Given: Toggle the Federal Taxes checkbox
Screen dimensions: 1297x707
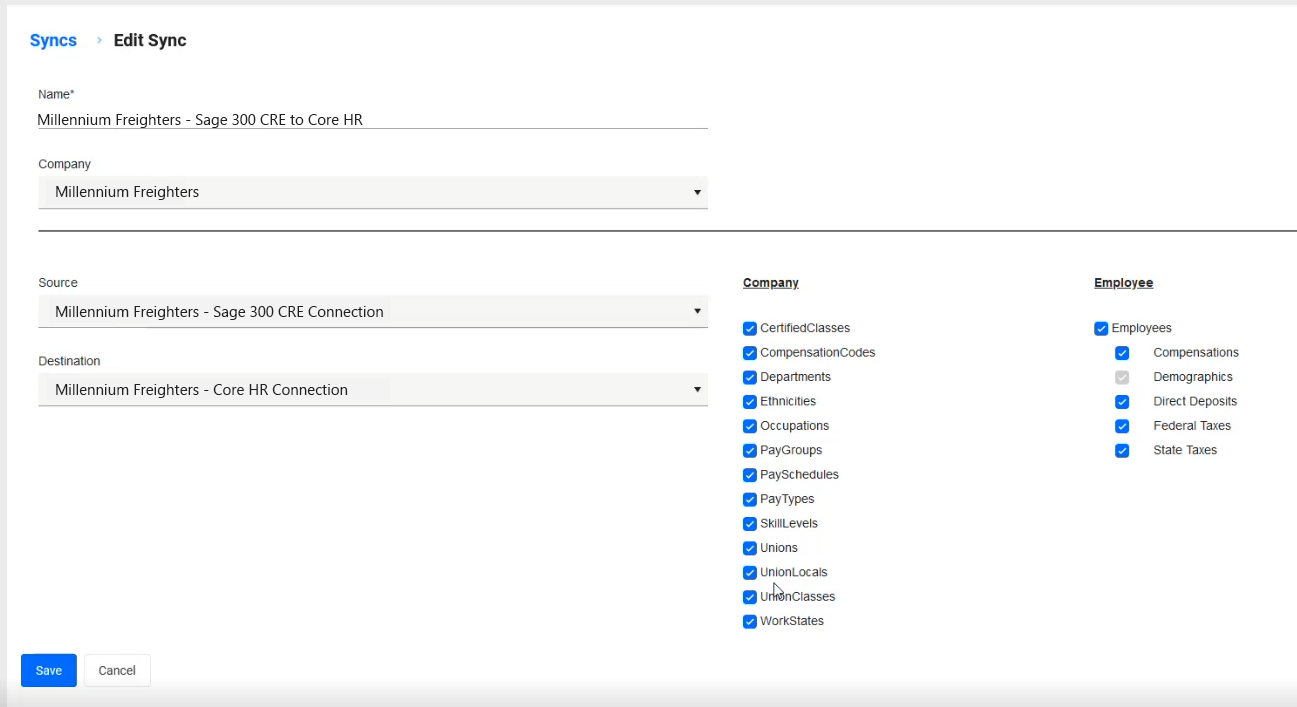Looking at the screenshot, I should pos(1122,426).
